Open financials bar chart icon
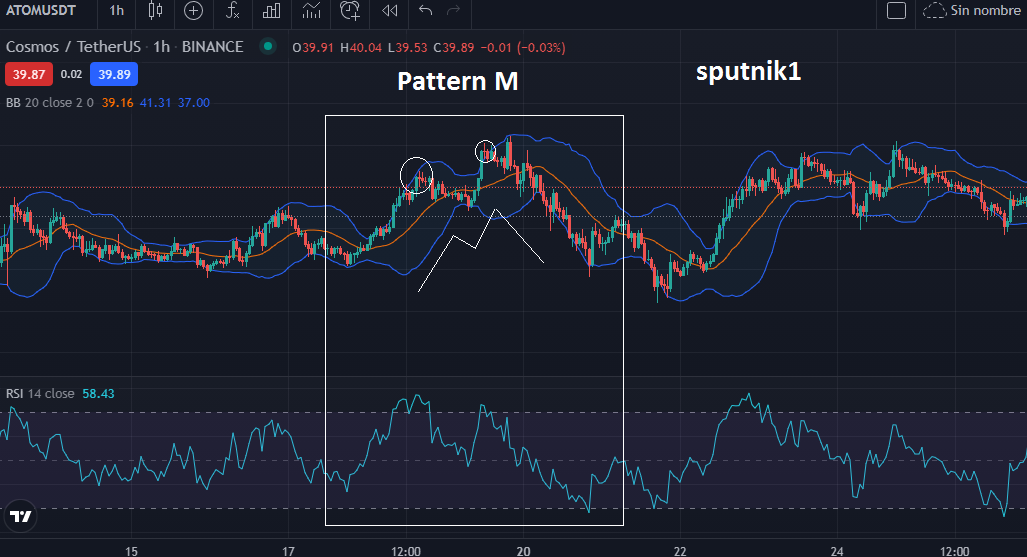1027x557 pixels. click(271, 10)
